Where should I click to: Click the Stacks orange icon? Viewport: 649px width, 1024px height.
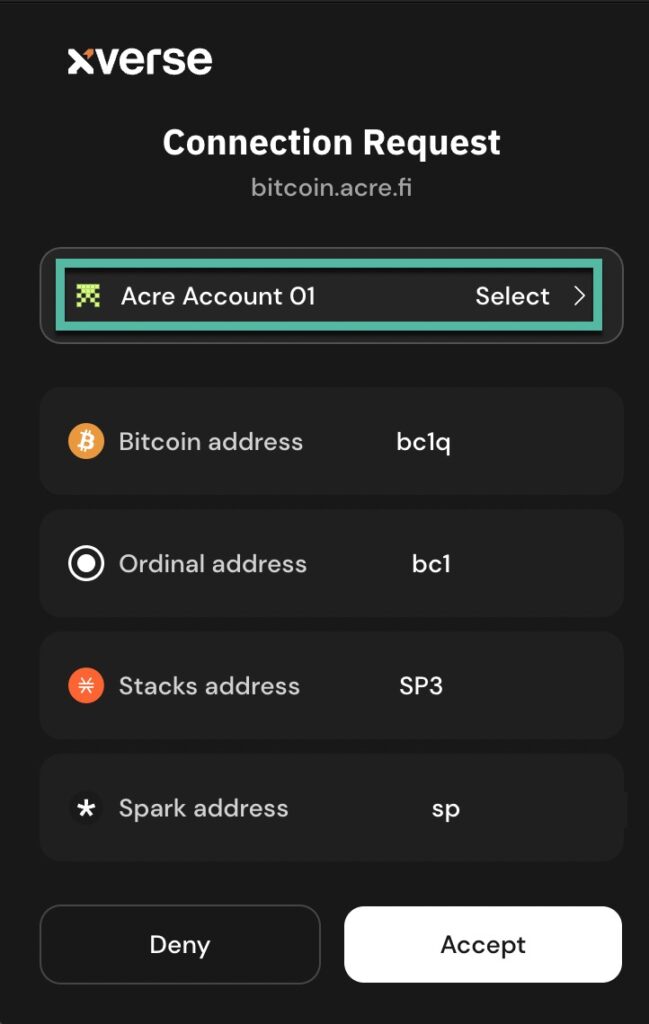(x=86, y=686)
